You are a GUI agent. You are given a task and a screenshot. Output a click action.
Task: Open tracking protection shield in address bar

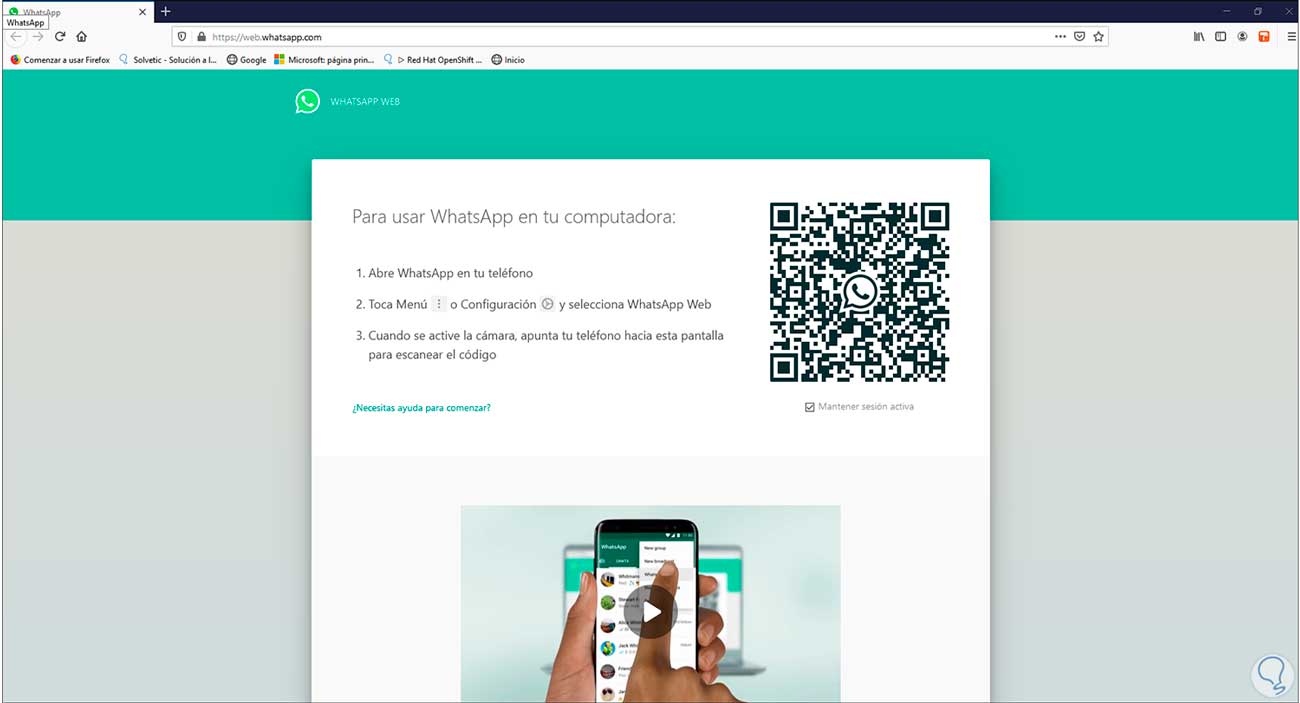point(182,37)
